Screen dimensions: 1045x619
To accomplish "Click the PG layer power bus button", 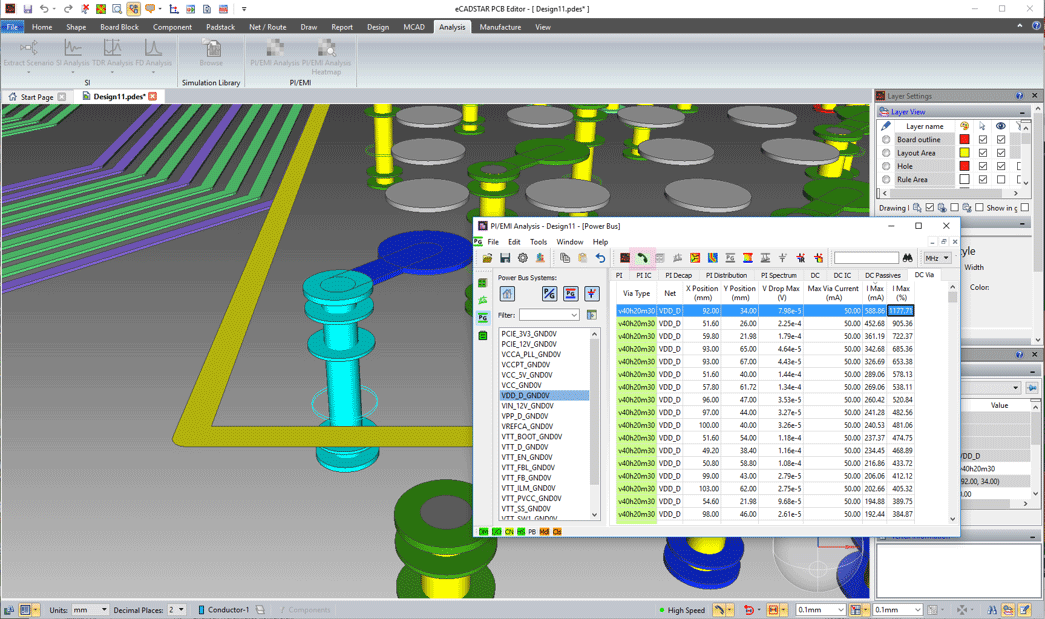I will (570, 294).
